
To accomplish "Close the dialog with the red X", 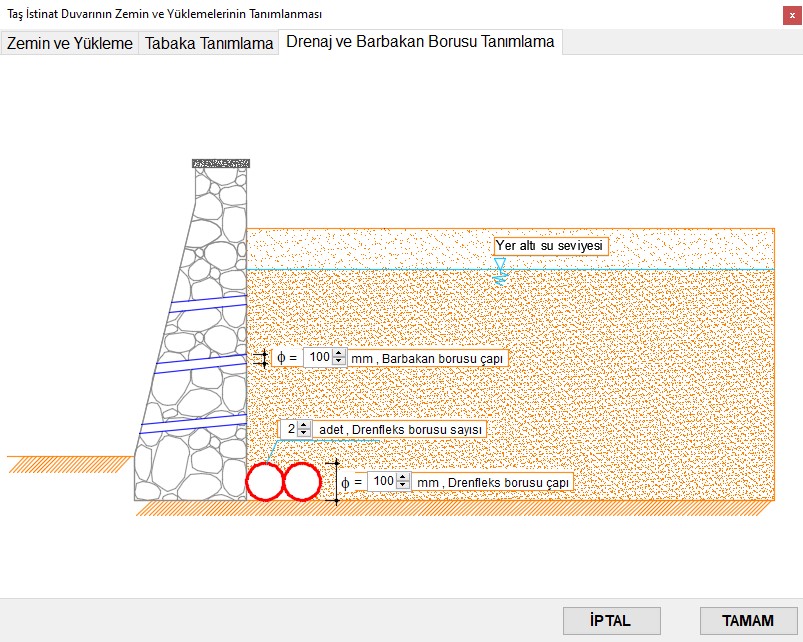I will pyautogui.click(x=791, y=14).
